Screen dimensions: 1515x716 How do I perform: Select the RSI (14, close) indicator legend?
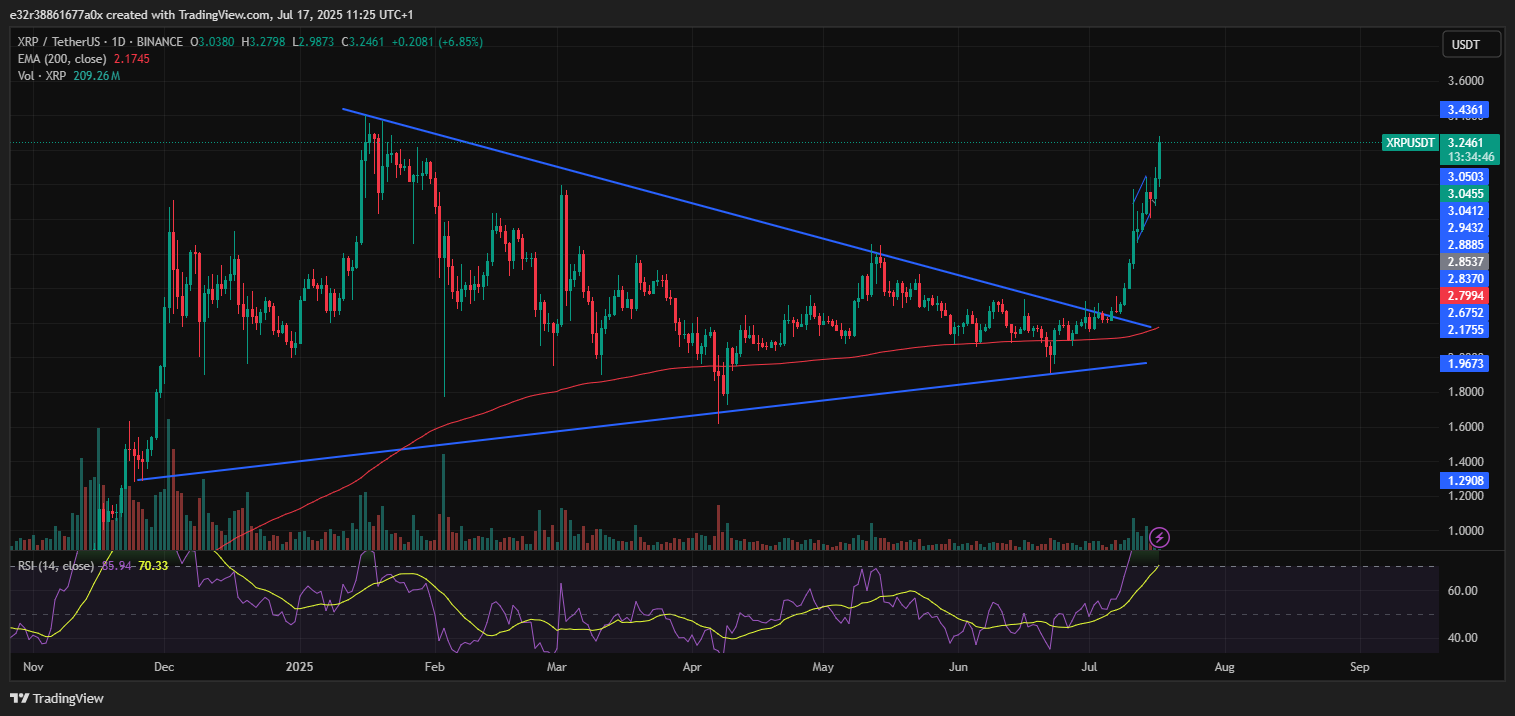pyautogui.click(x=56, y=566)
